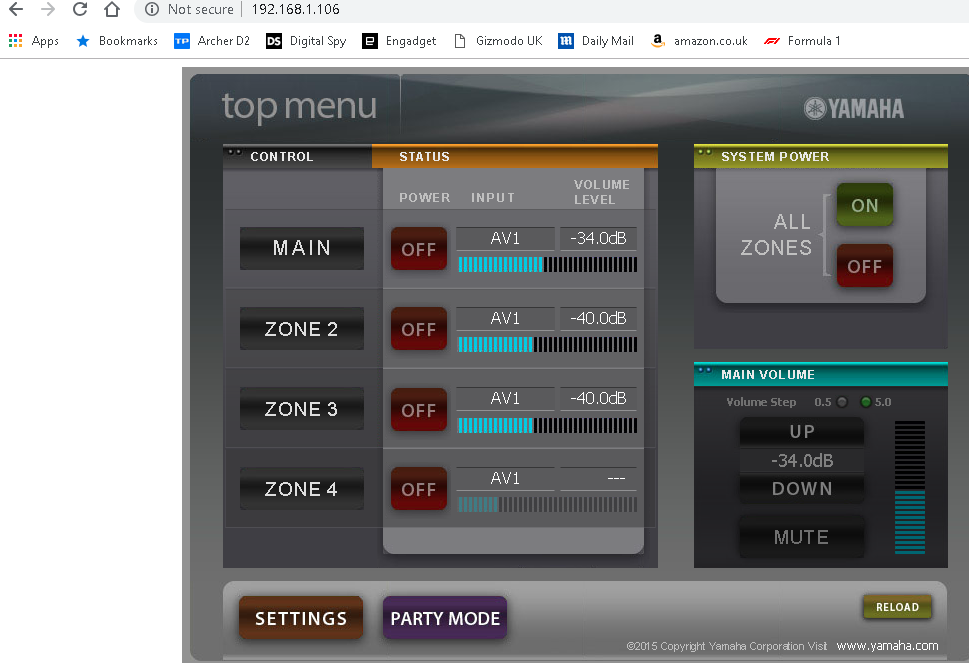The height and width of the screenshot is (663, 969).
Task: Toggle the MAIN zone power button
Action: coord(418,249)
